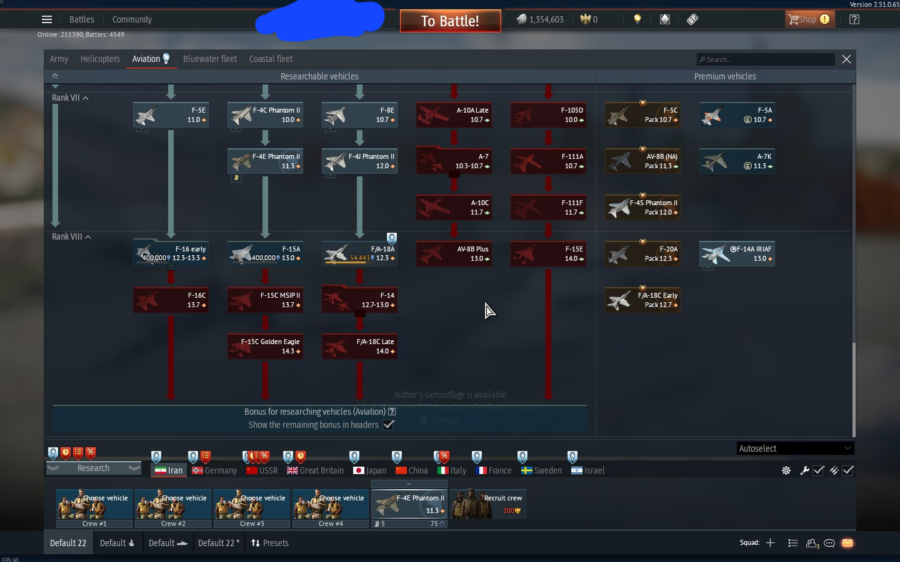Collapse the Rank VII section
Screen dimensions: 900x562
point(86,98)
